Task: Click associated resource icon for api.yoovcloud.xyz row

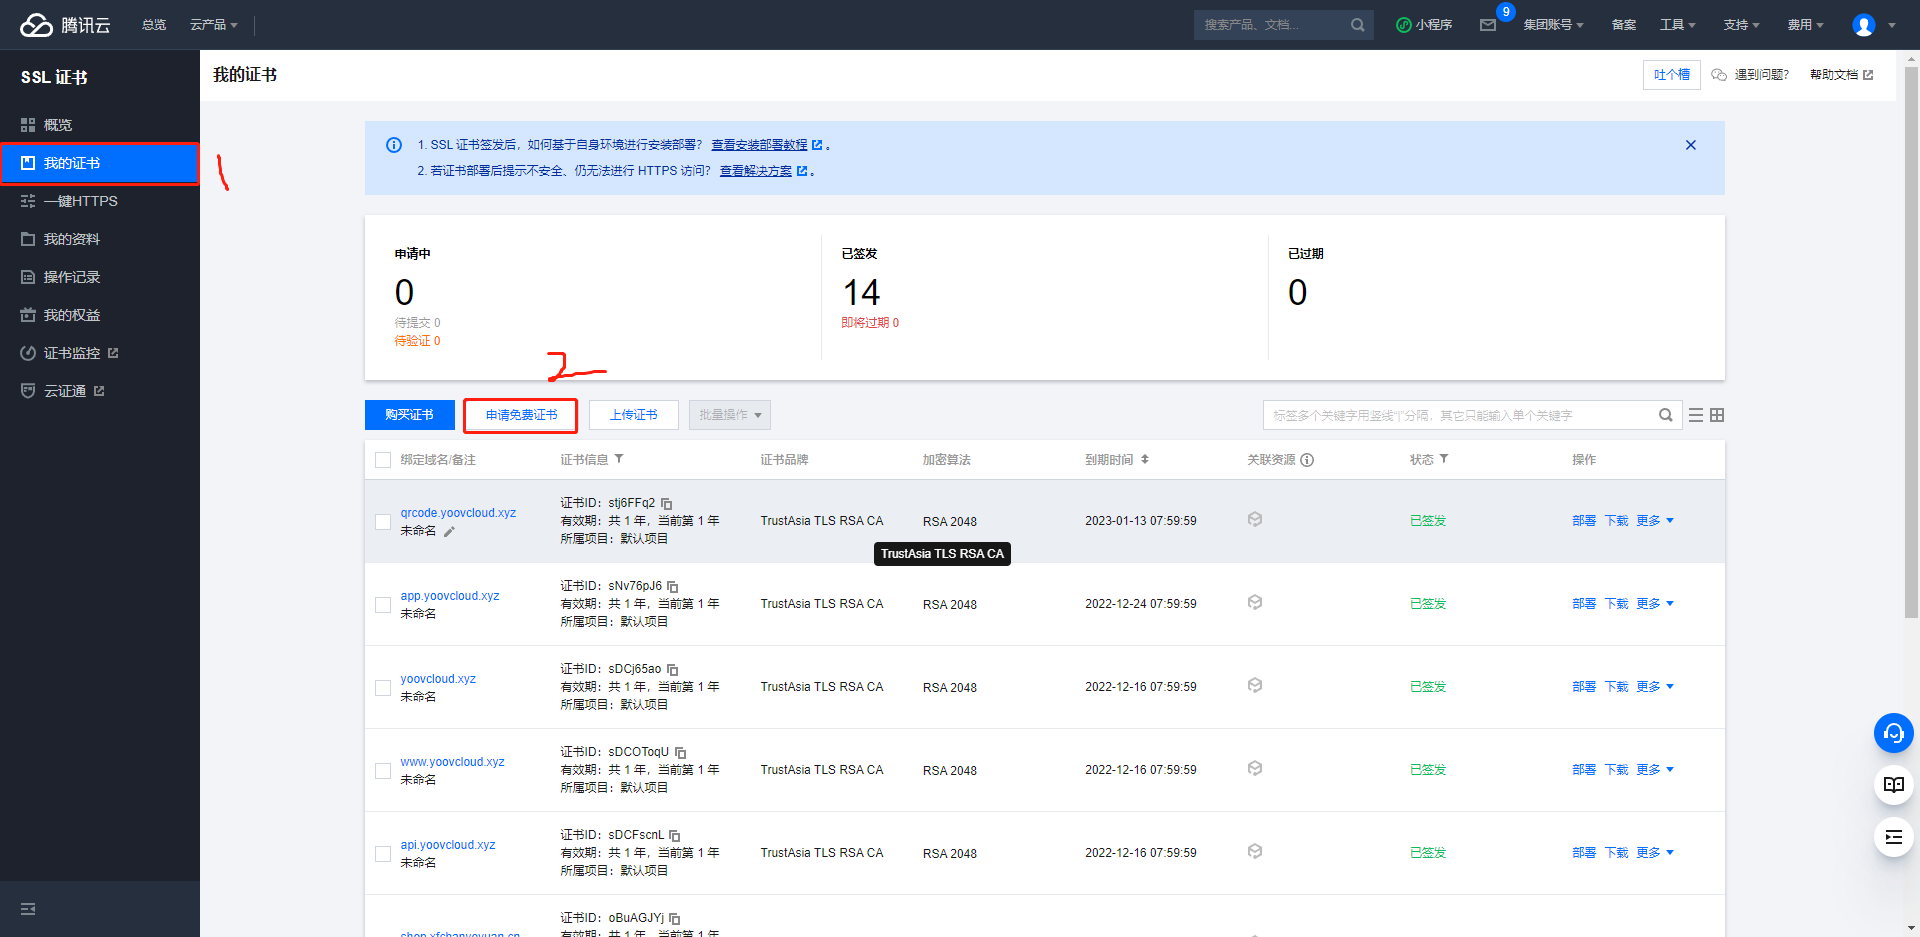Action: coord(1255,852)
